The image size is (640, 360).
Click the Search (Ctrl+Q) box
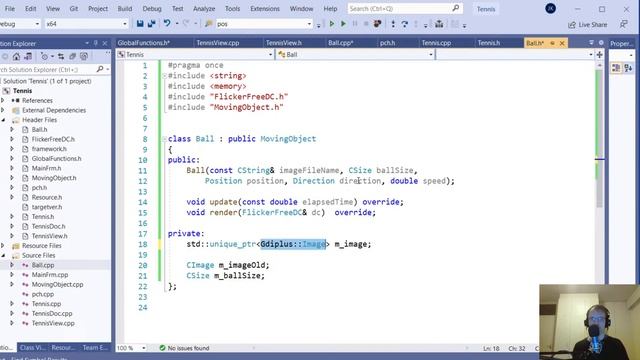[x=404, y=9]
